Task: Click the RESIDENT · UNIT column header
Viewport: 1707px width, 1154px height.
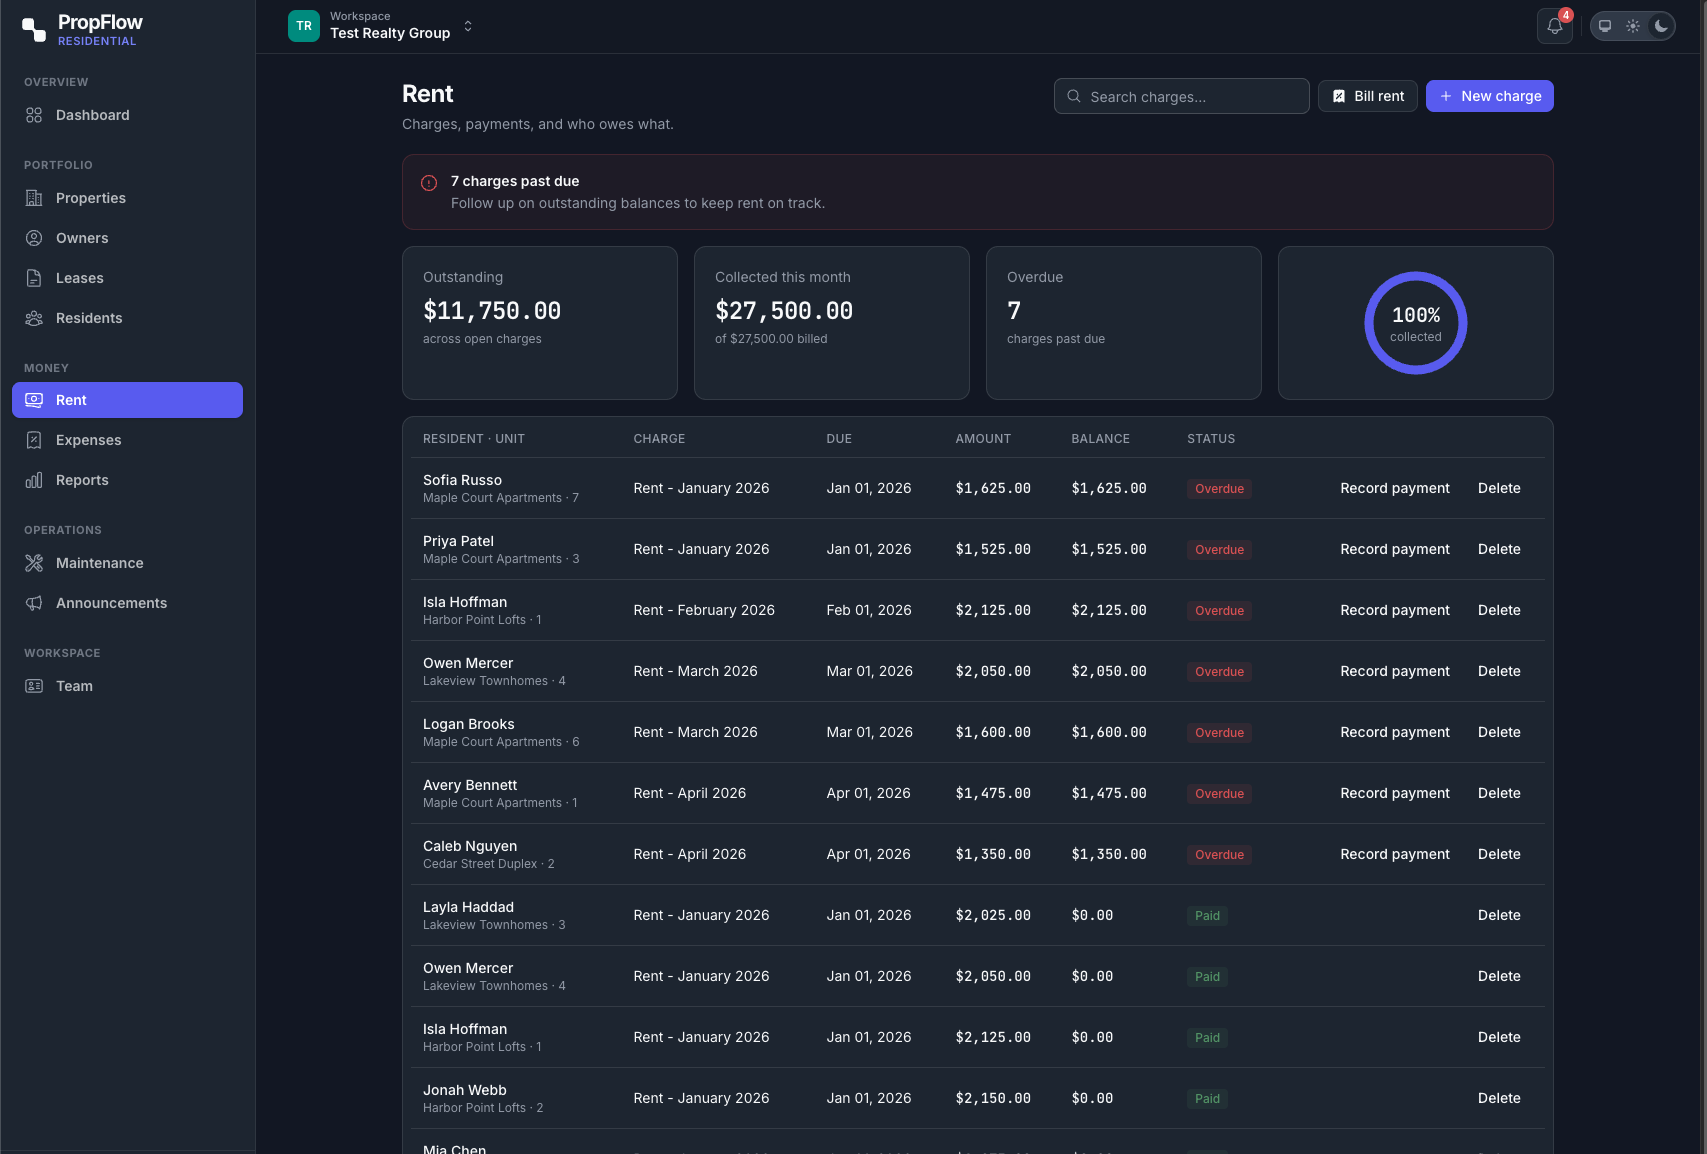Action: pos(474,439)
